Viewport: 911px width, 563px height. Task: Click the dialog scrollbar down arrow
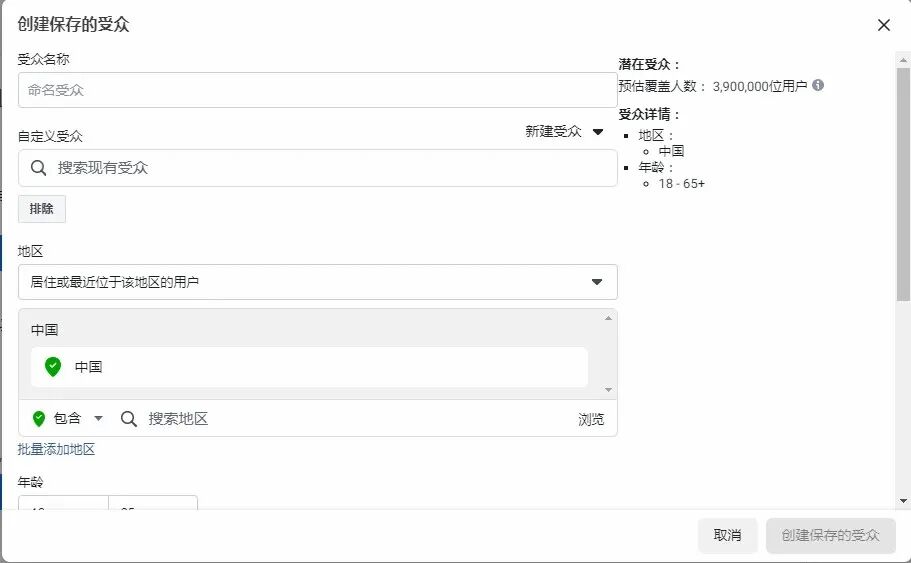tap(903, 500)
